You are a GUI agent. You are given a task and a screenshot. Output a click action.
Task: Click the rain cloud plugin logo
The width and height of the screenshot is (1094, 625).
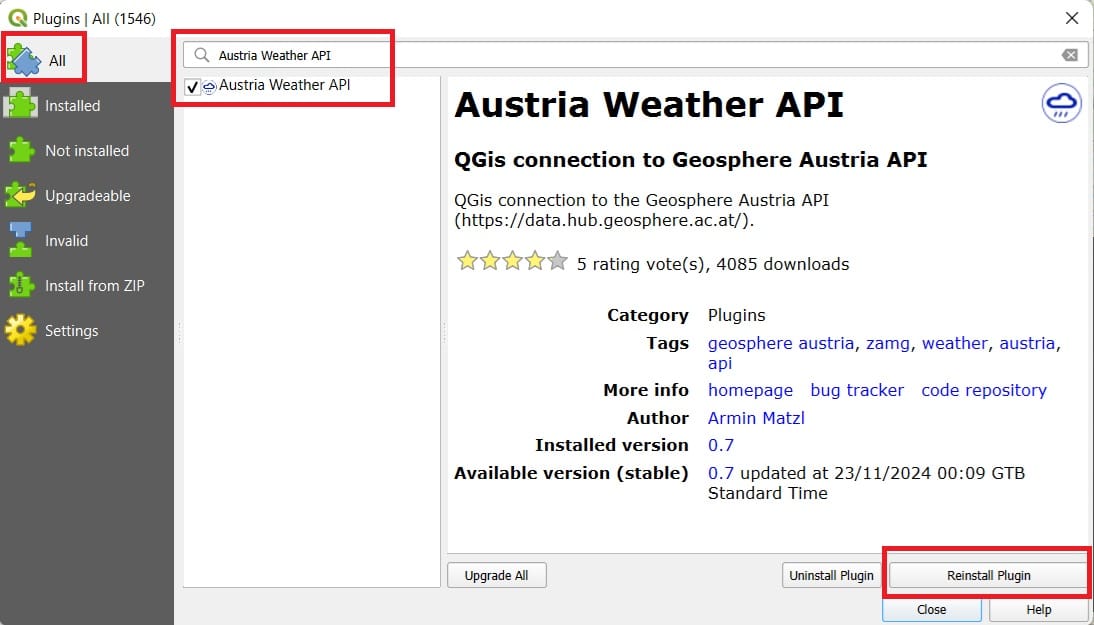click(x=1061, y=103)
